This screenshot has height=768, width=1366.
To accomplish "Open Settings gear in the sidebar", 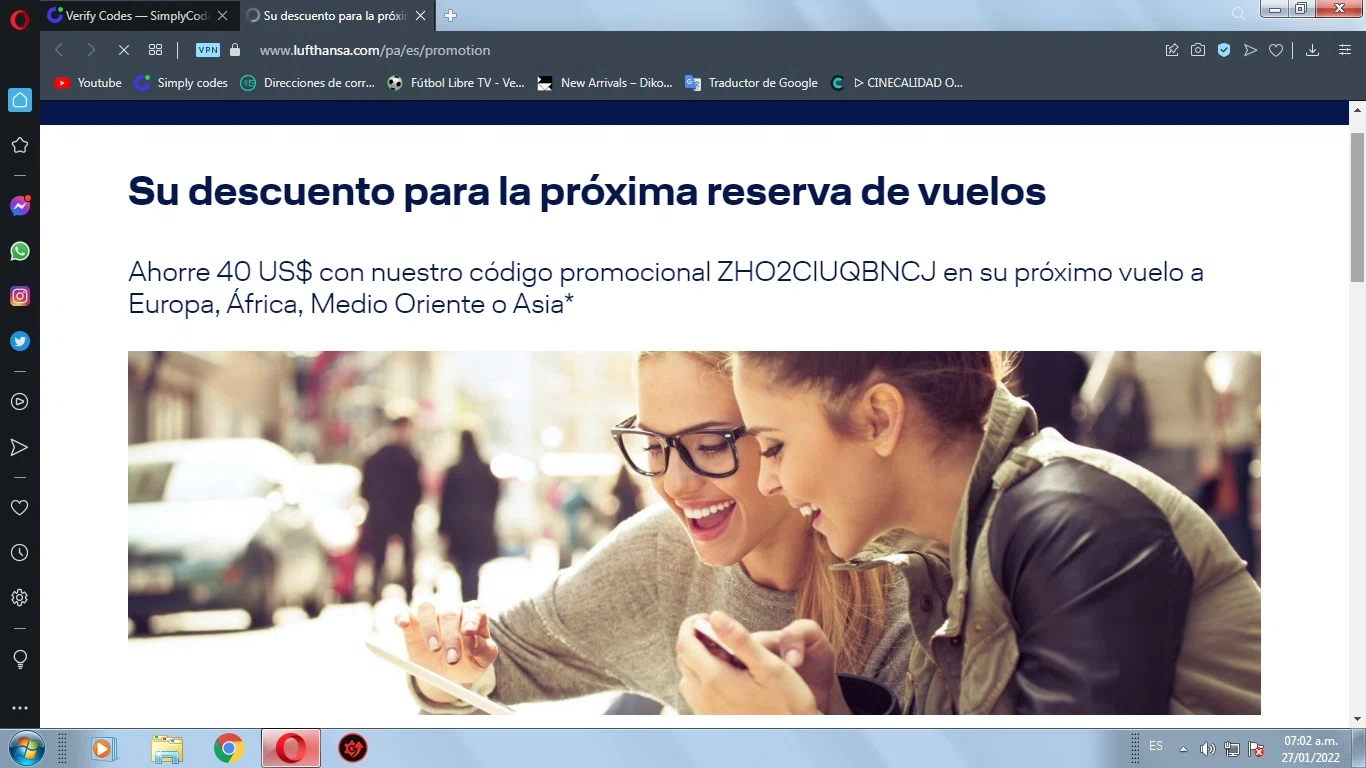I will [x=19, y=598].
